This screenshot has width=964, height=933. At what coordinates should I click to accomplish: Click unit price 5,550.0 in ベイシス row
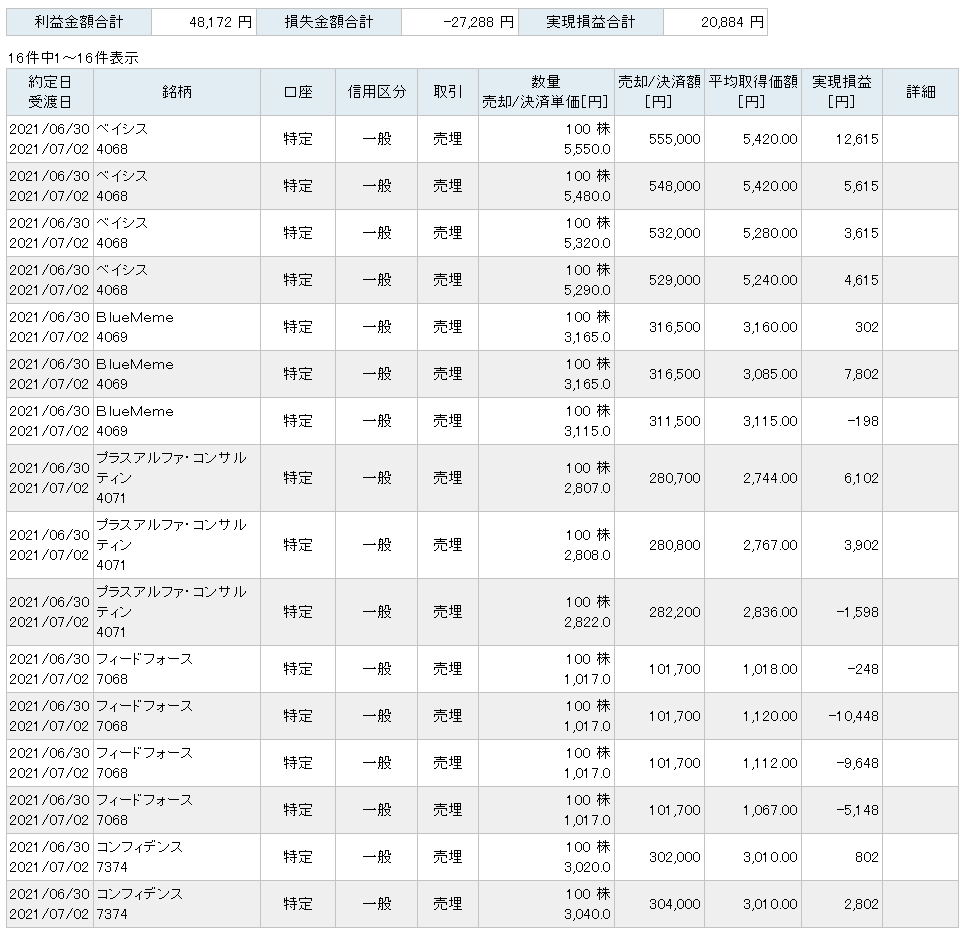(x=587, y=149)
